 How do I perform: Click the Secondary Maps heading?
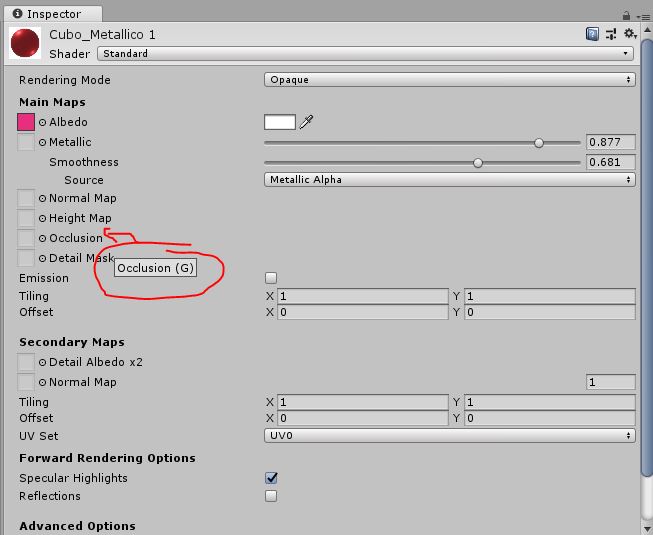coord(72,342)
